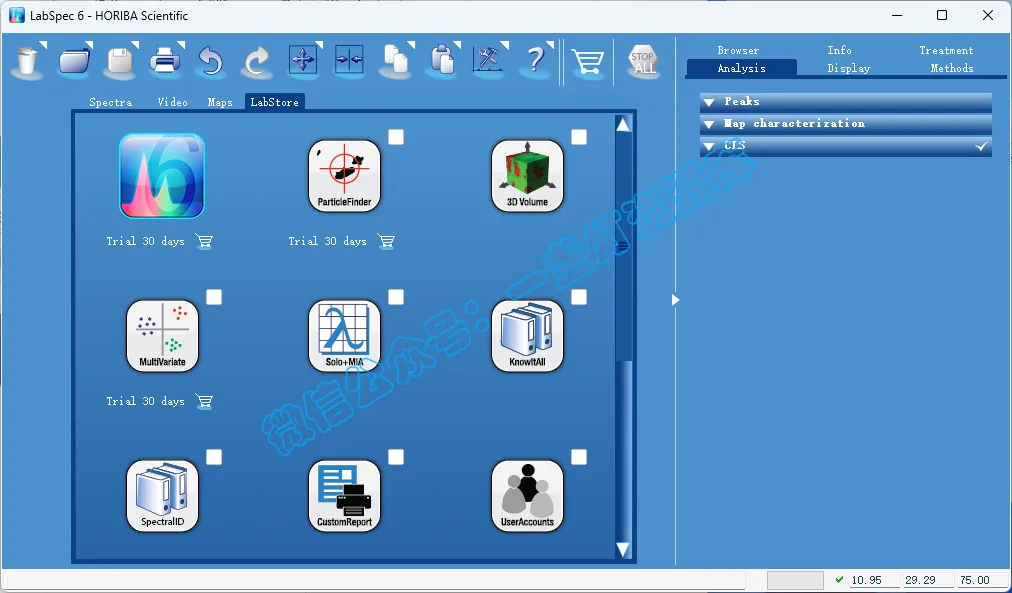
Task: Toggle the CLS section checkmark
Action: pyautogui.click(x=981, y=146)
